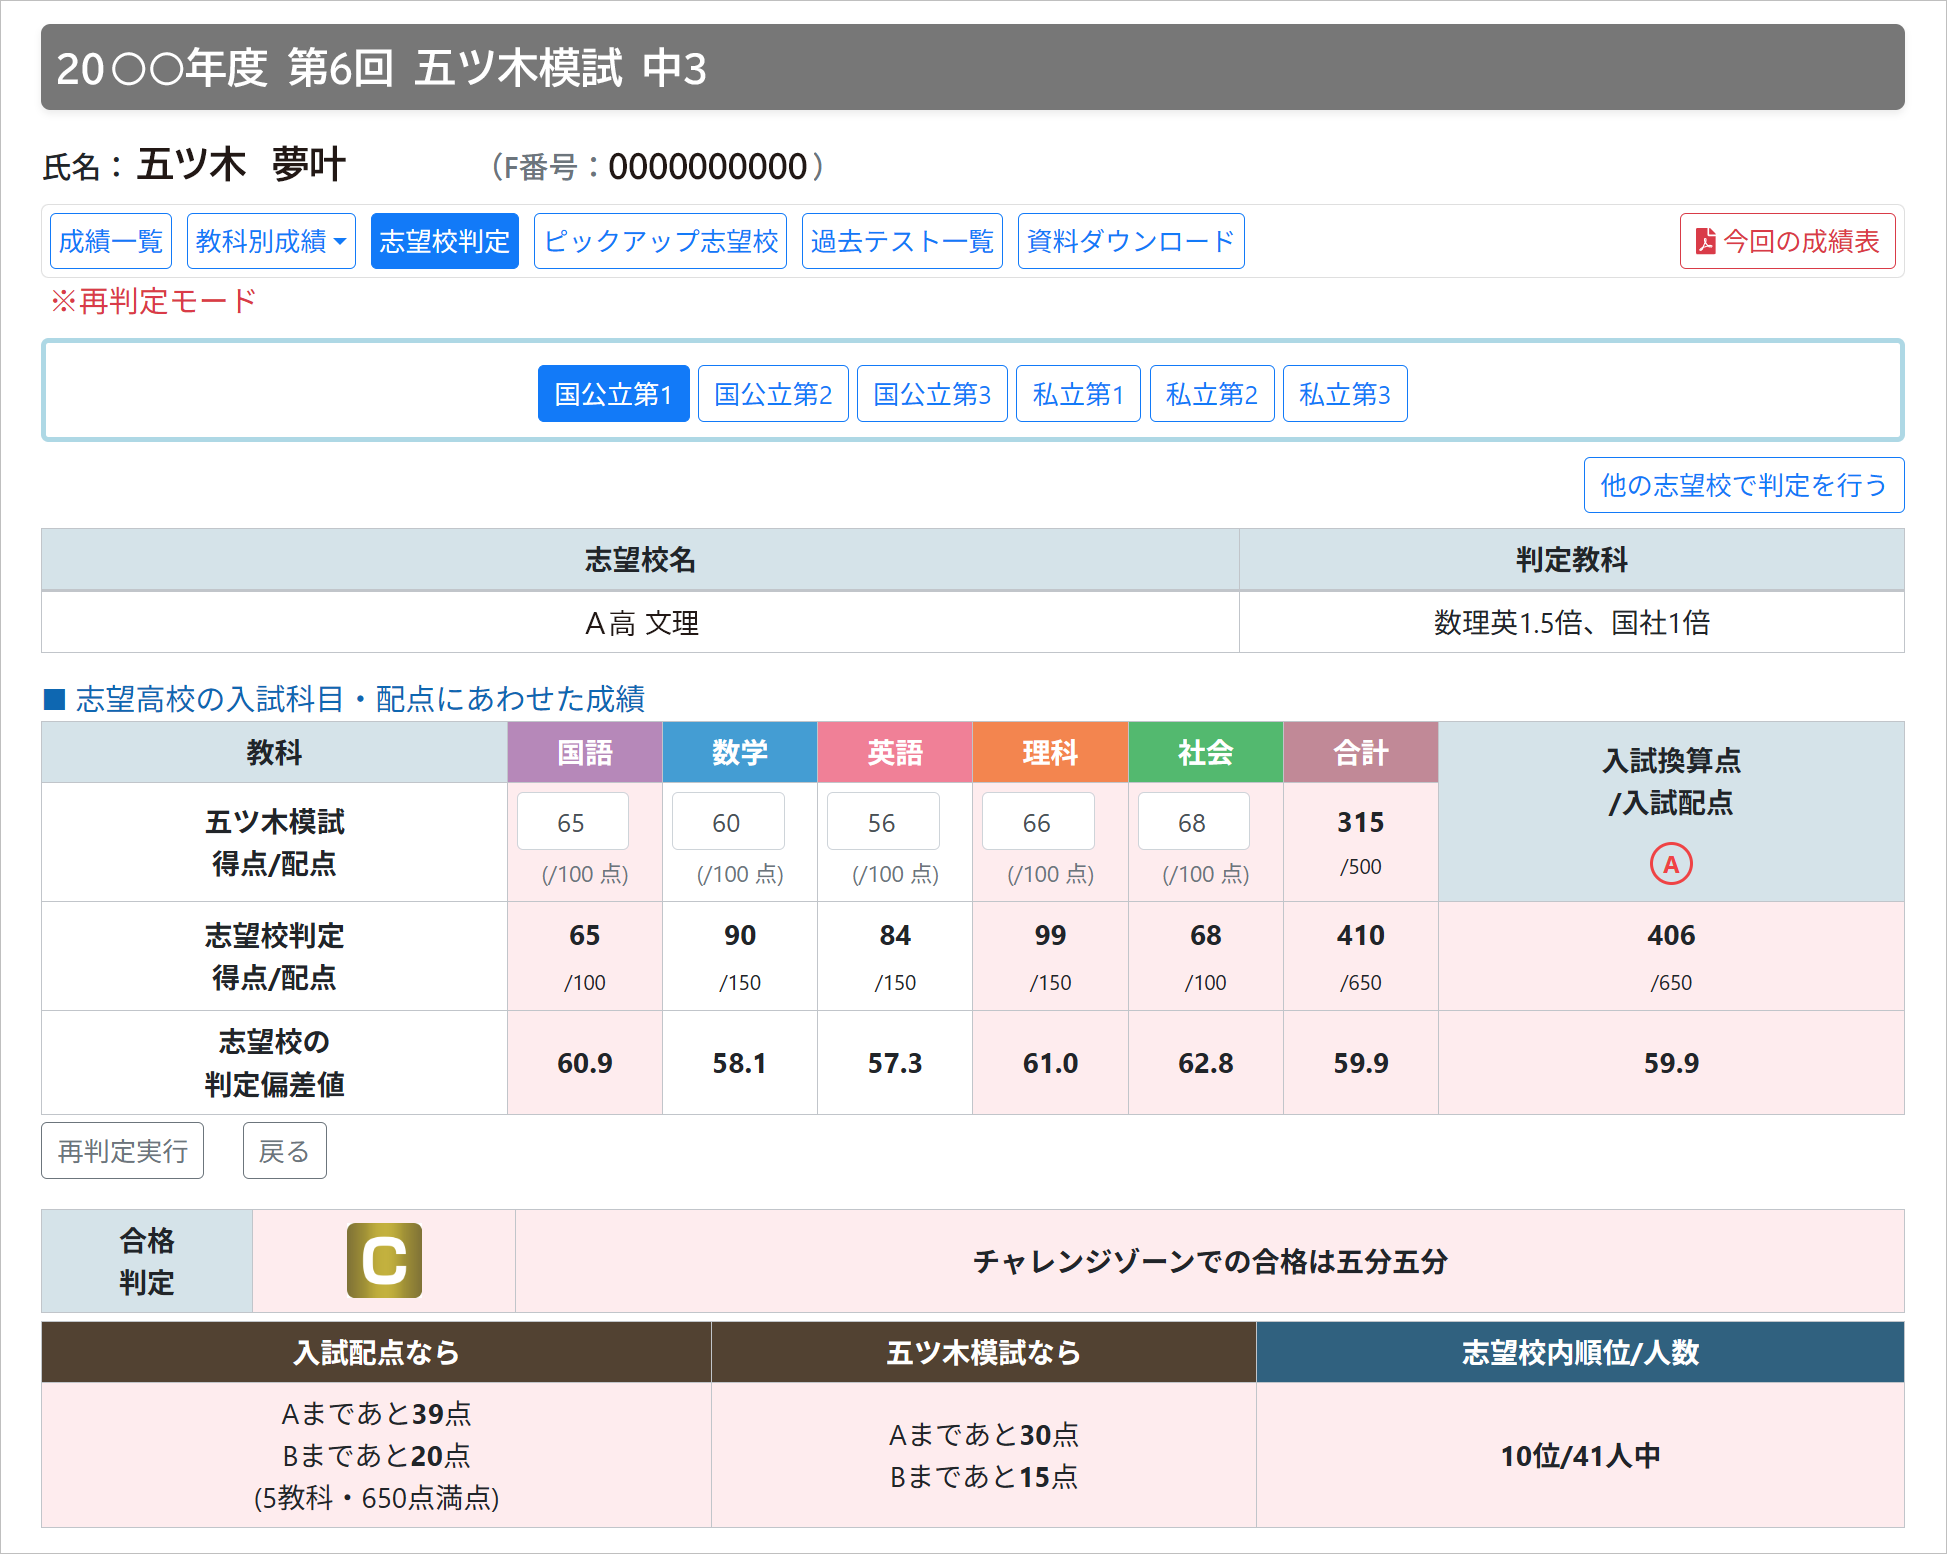The width and height of the screenshot is (1947, 1554).
Task: Click the 戻る button
Action: (x=284, y=1151)
